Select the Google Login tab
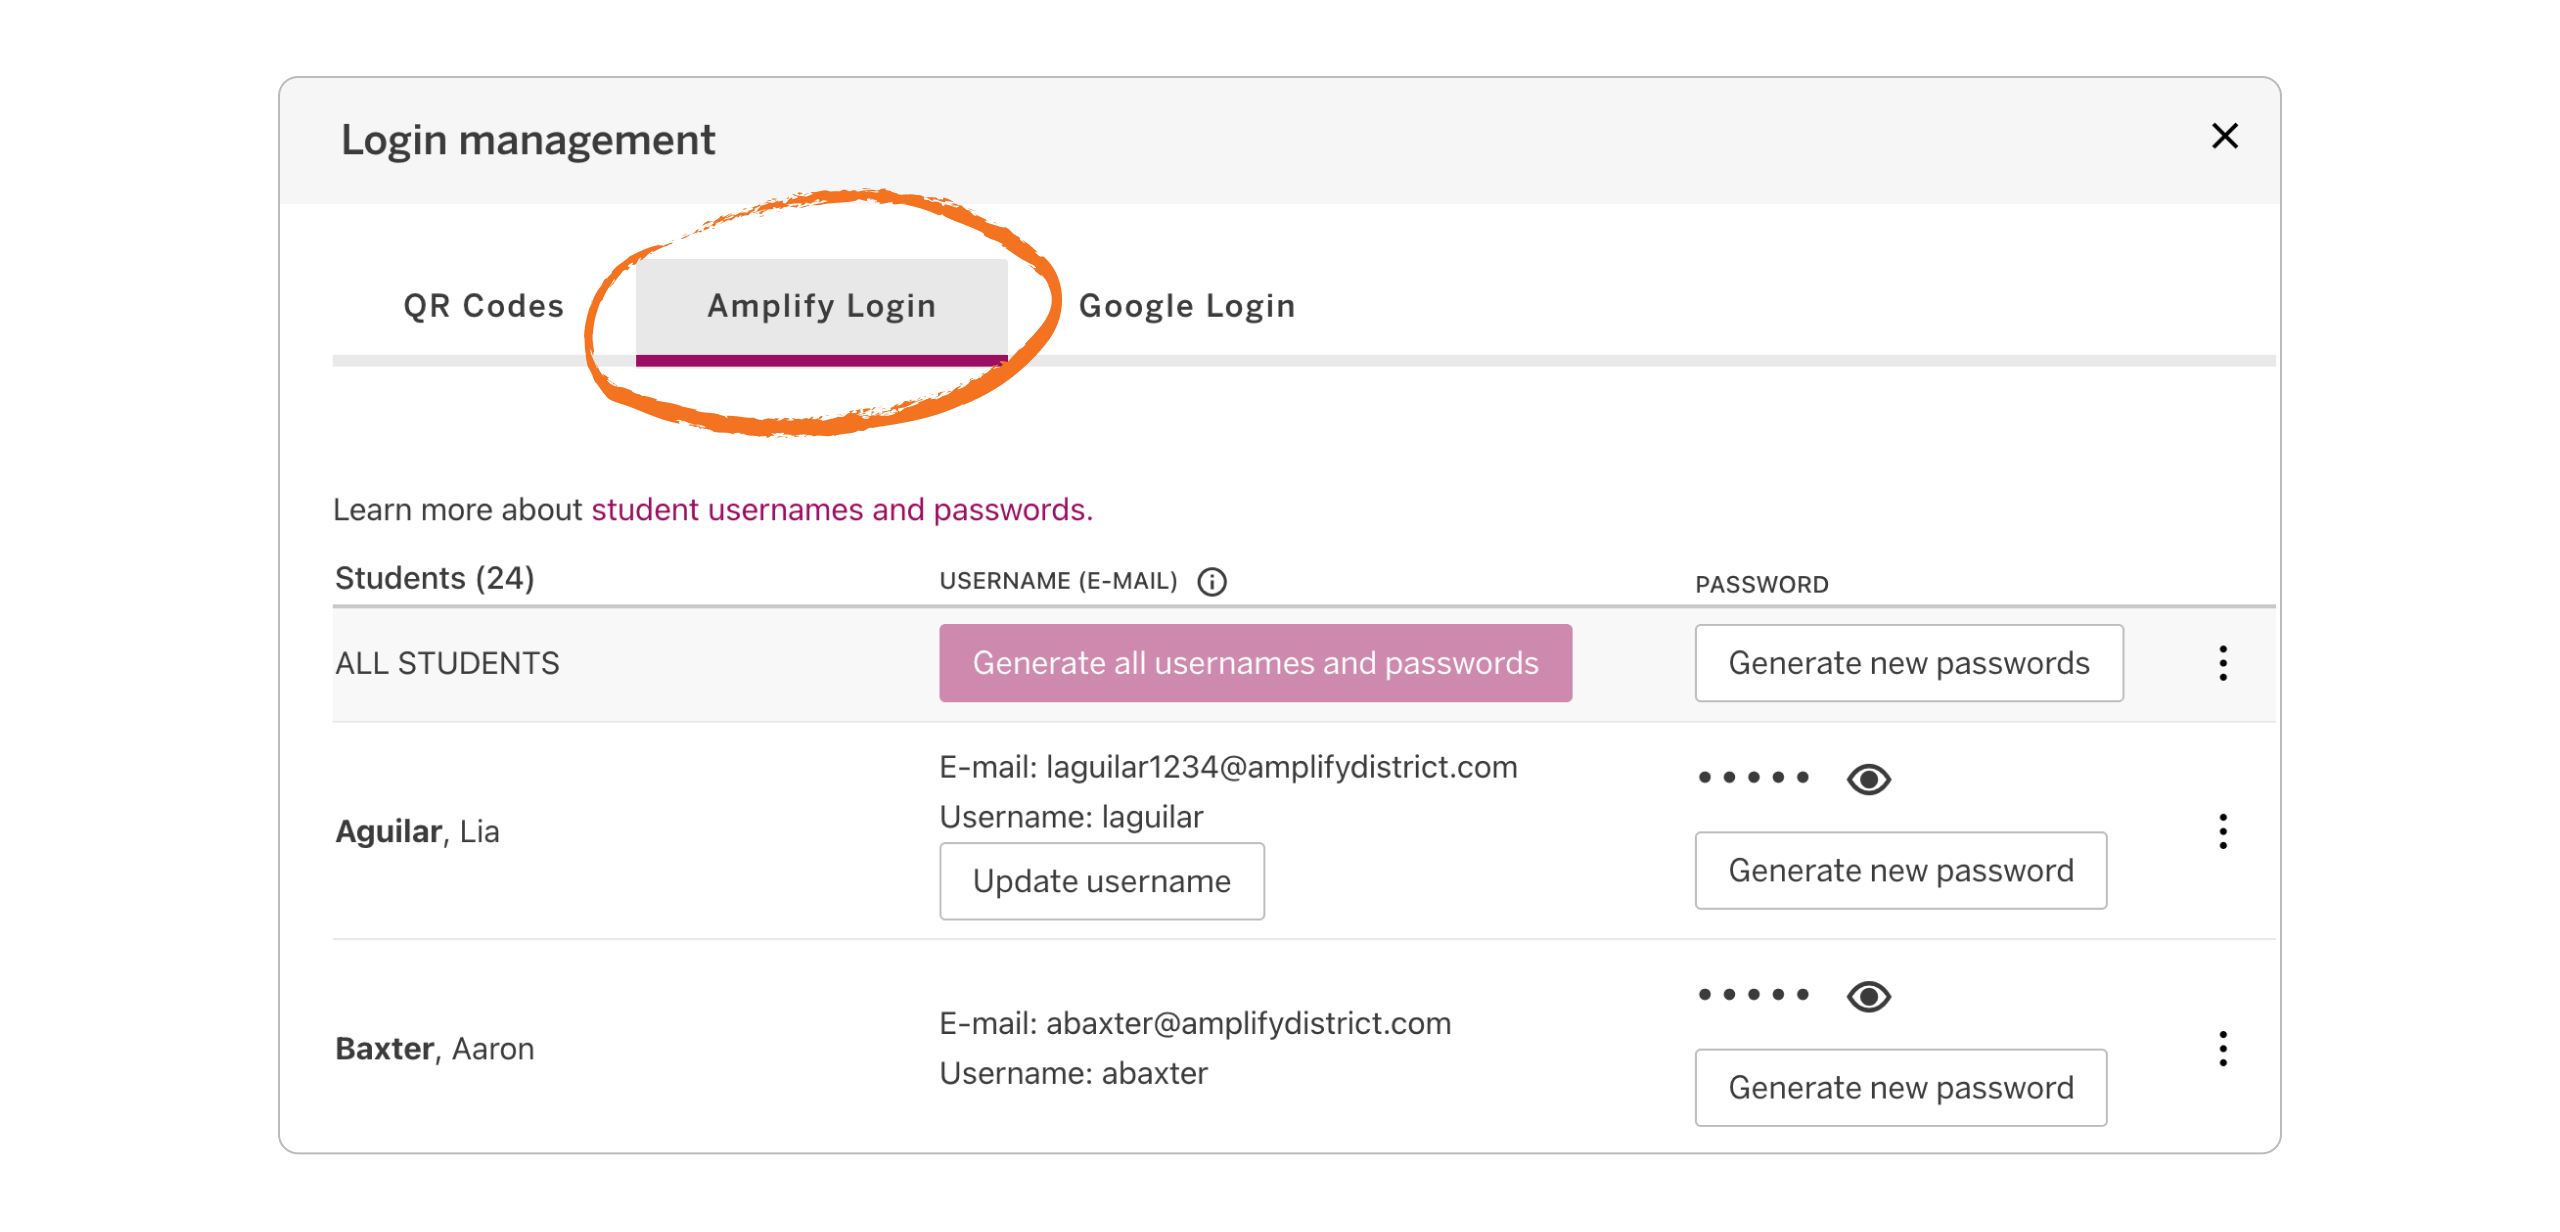2560x1232 pixels. coord(1187,305)
